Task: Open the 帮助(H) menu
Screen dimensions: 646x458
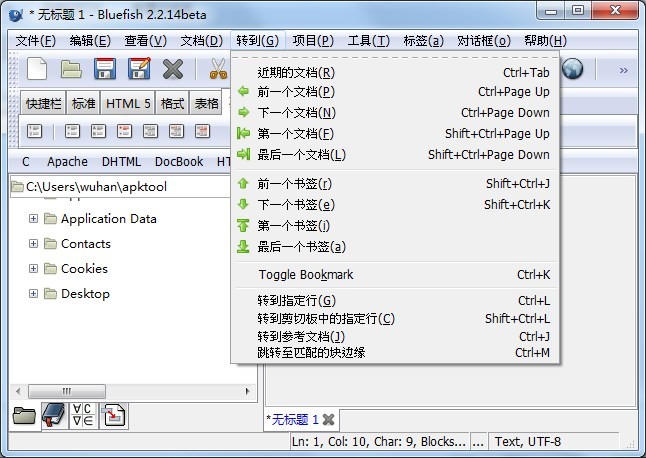Action: click(545, 41)
